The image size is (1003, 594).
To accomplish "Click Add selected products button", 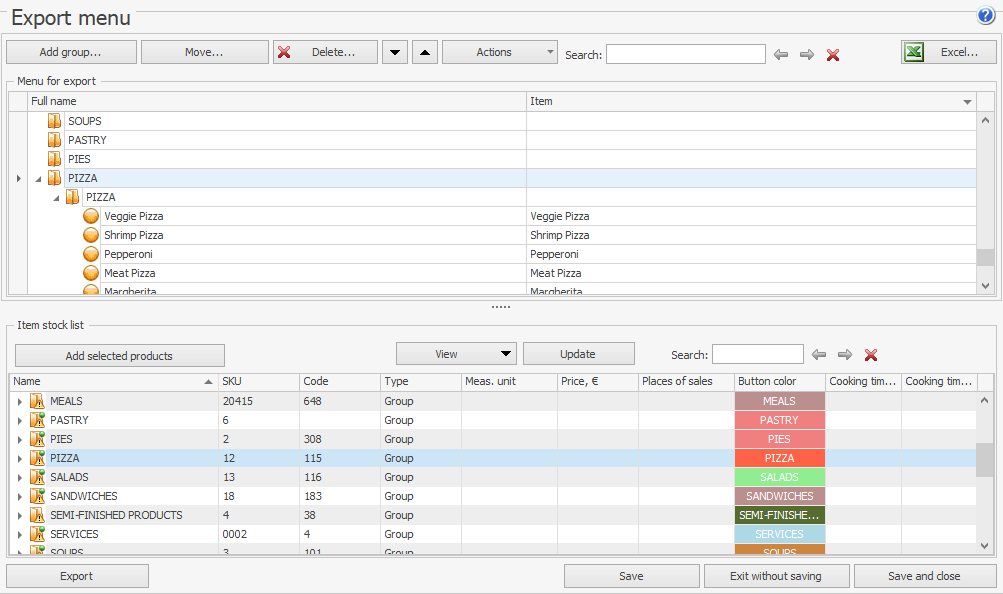I will 119,356.
